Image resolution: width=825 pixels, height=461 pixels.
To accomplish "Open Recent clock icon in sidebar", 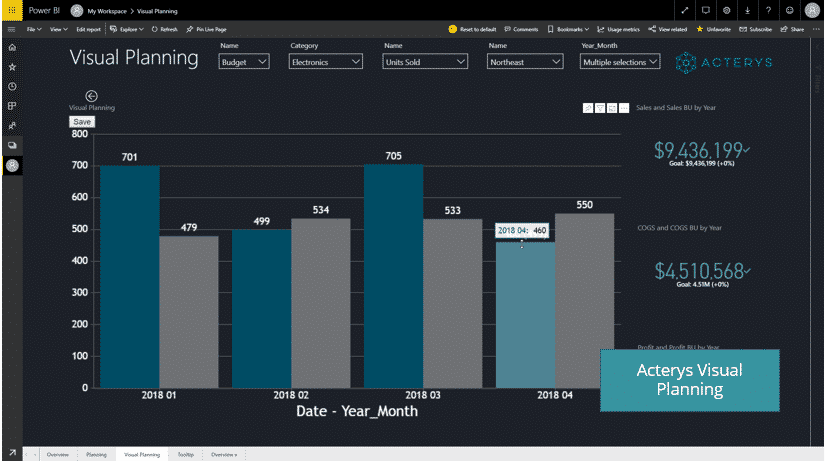I will 12,86.
